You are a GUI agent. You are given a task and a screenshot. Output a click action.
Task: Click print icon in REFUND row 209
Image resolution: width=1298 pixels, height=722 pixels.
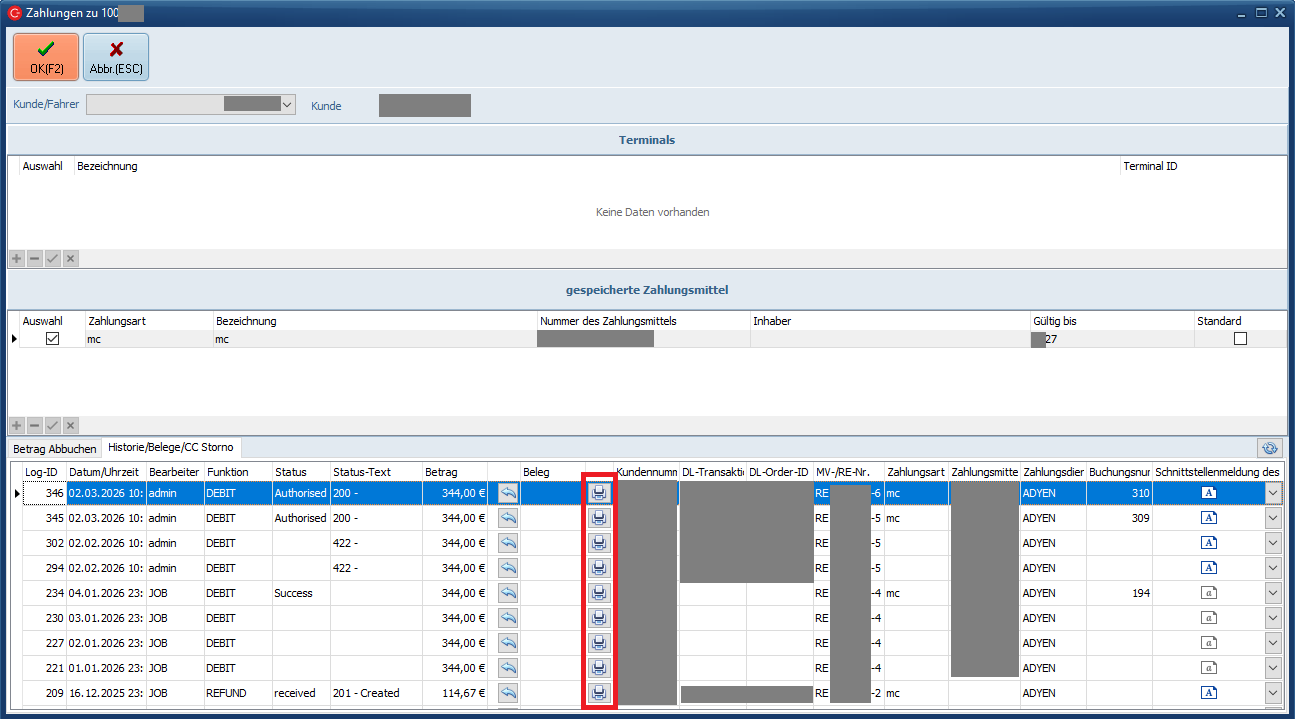click(598, 693)
